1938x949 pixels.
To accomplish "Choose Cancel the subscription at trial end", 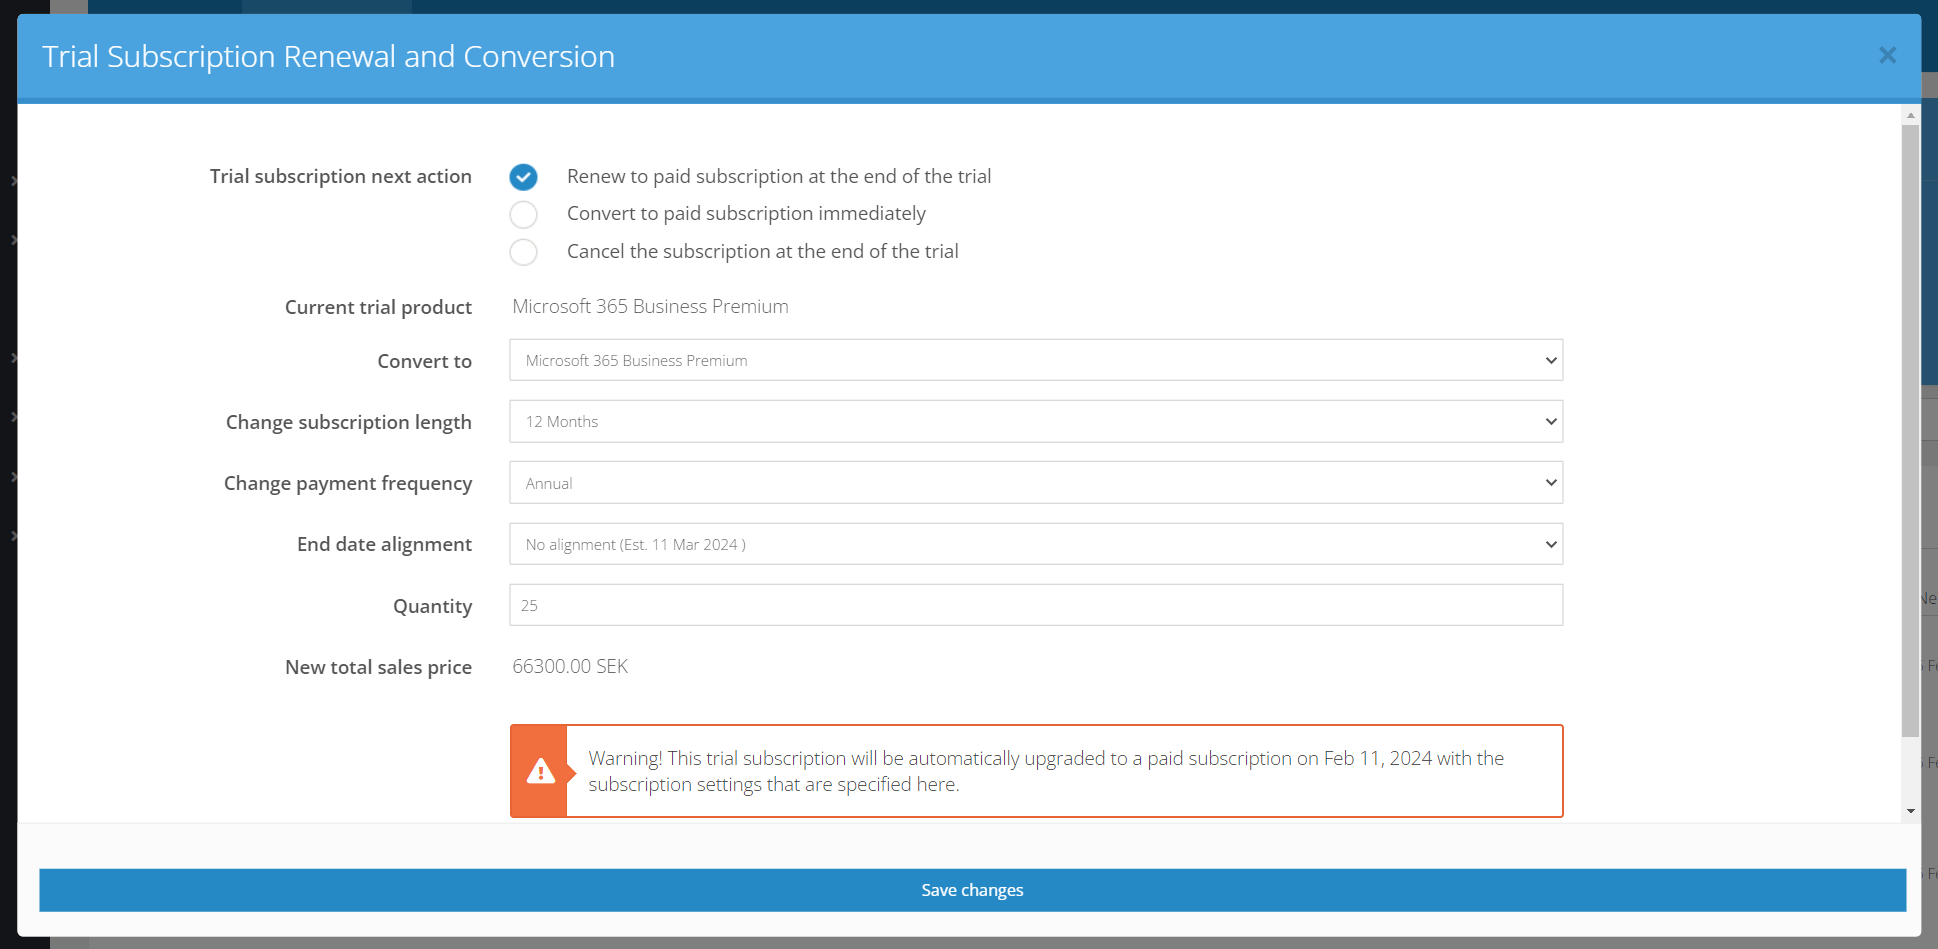I will [x=523, y=252].
